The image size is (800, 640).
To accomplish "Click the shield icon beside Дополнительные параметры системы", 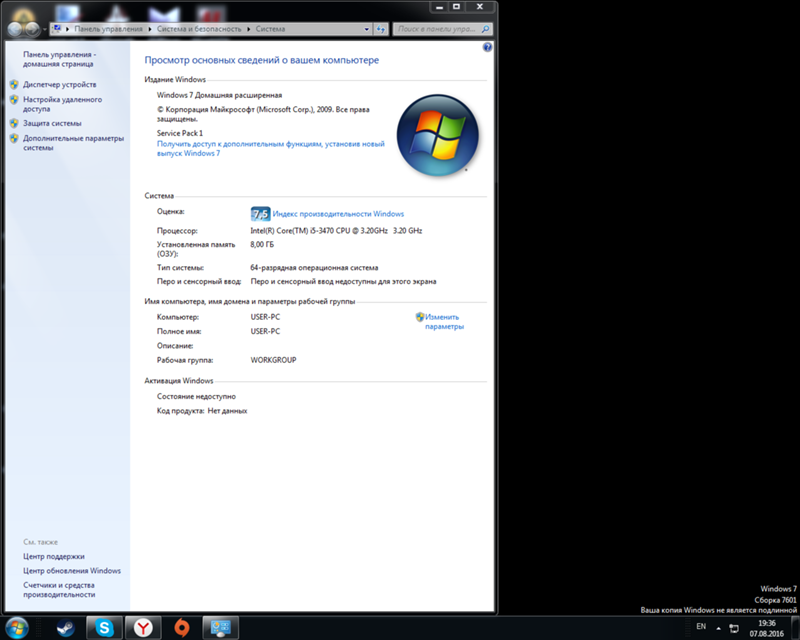I will 14,138.
